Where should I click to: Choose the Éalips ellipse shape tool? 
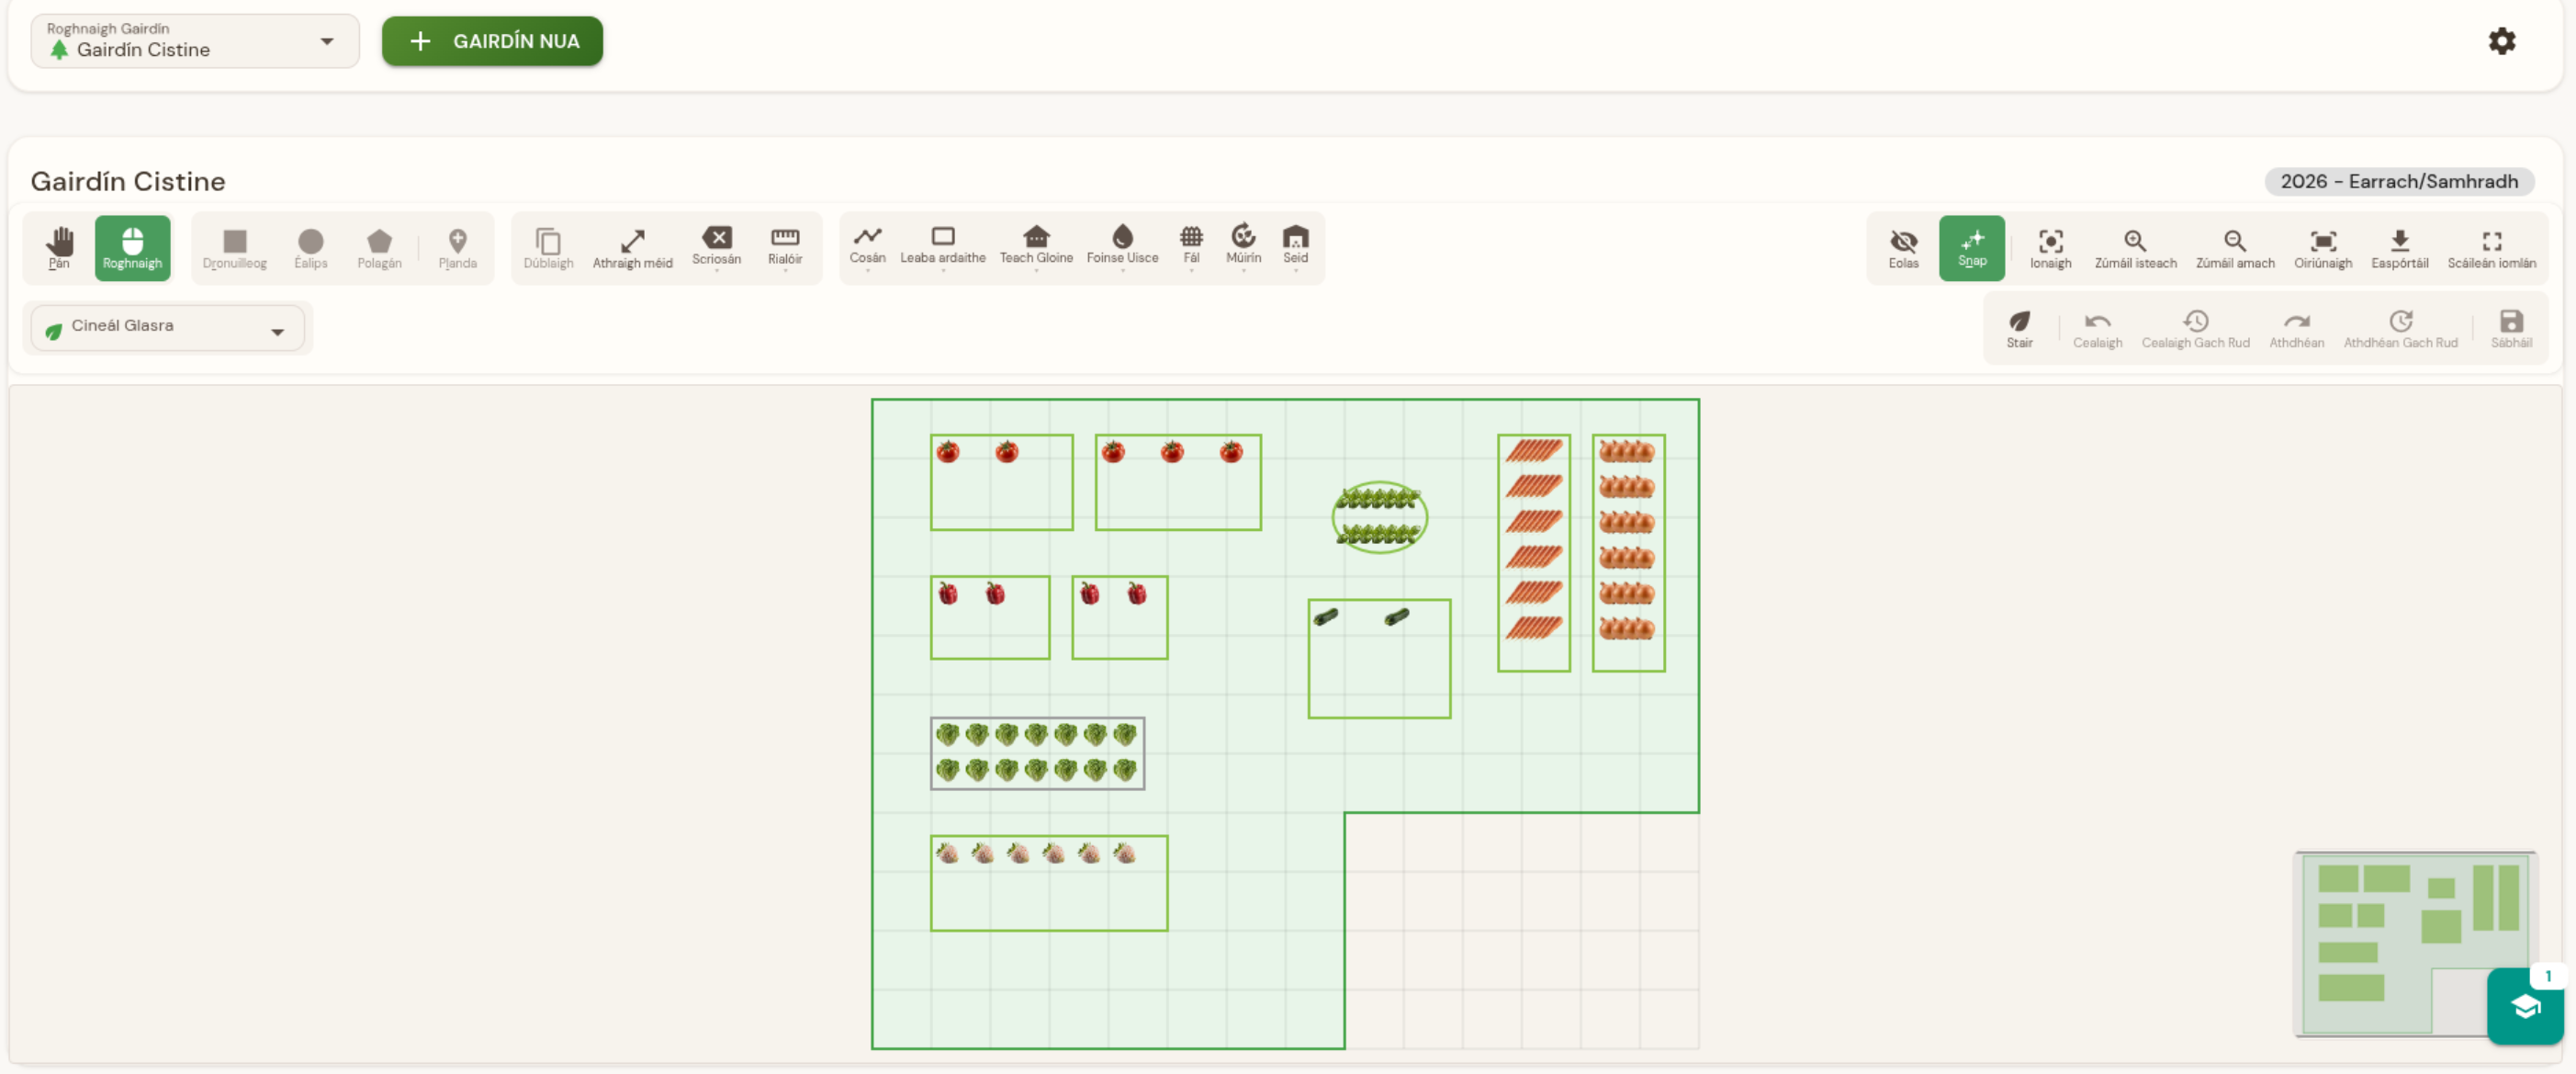click(x=310, y=247)
